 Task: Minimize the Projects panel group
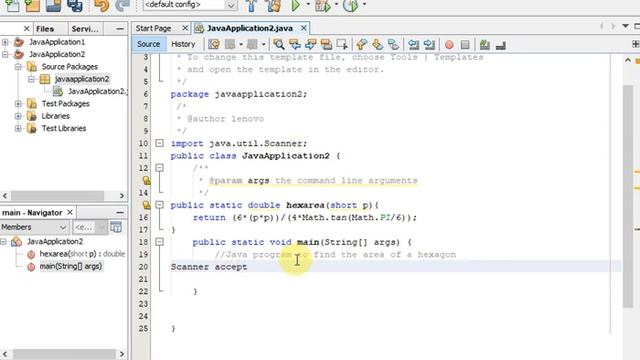tap(120, 29)
